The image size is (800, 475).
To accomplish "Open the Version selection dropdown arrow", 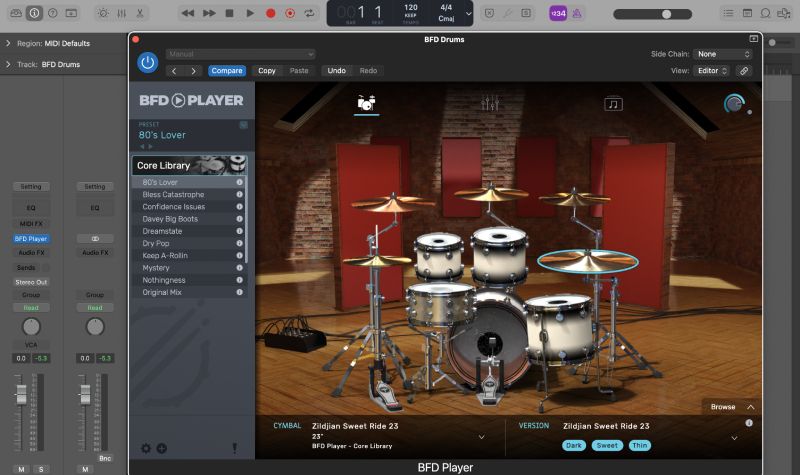I will (x=734, y=438).
